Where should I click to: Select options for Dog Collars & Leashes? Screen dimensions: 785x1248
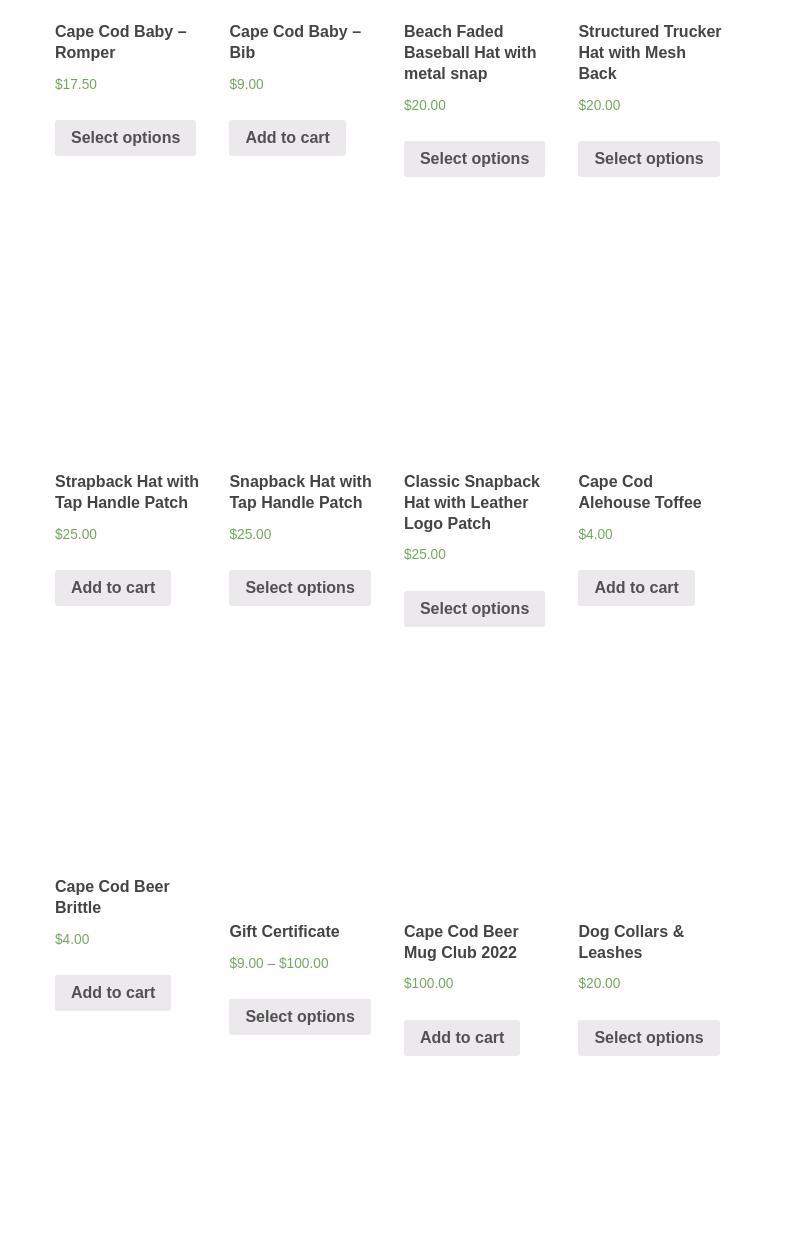648,1038
